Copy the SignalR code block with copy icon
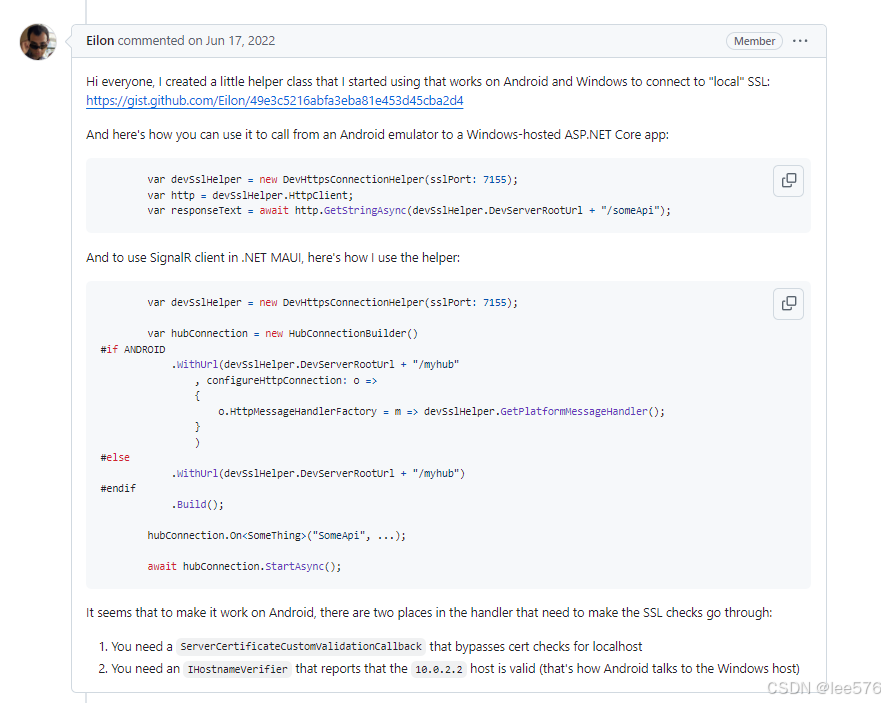This screenshot has height=703, width=885. tap(788, 304)
